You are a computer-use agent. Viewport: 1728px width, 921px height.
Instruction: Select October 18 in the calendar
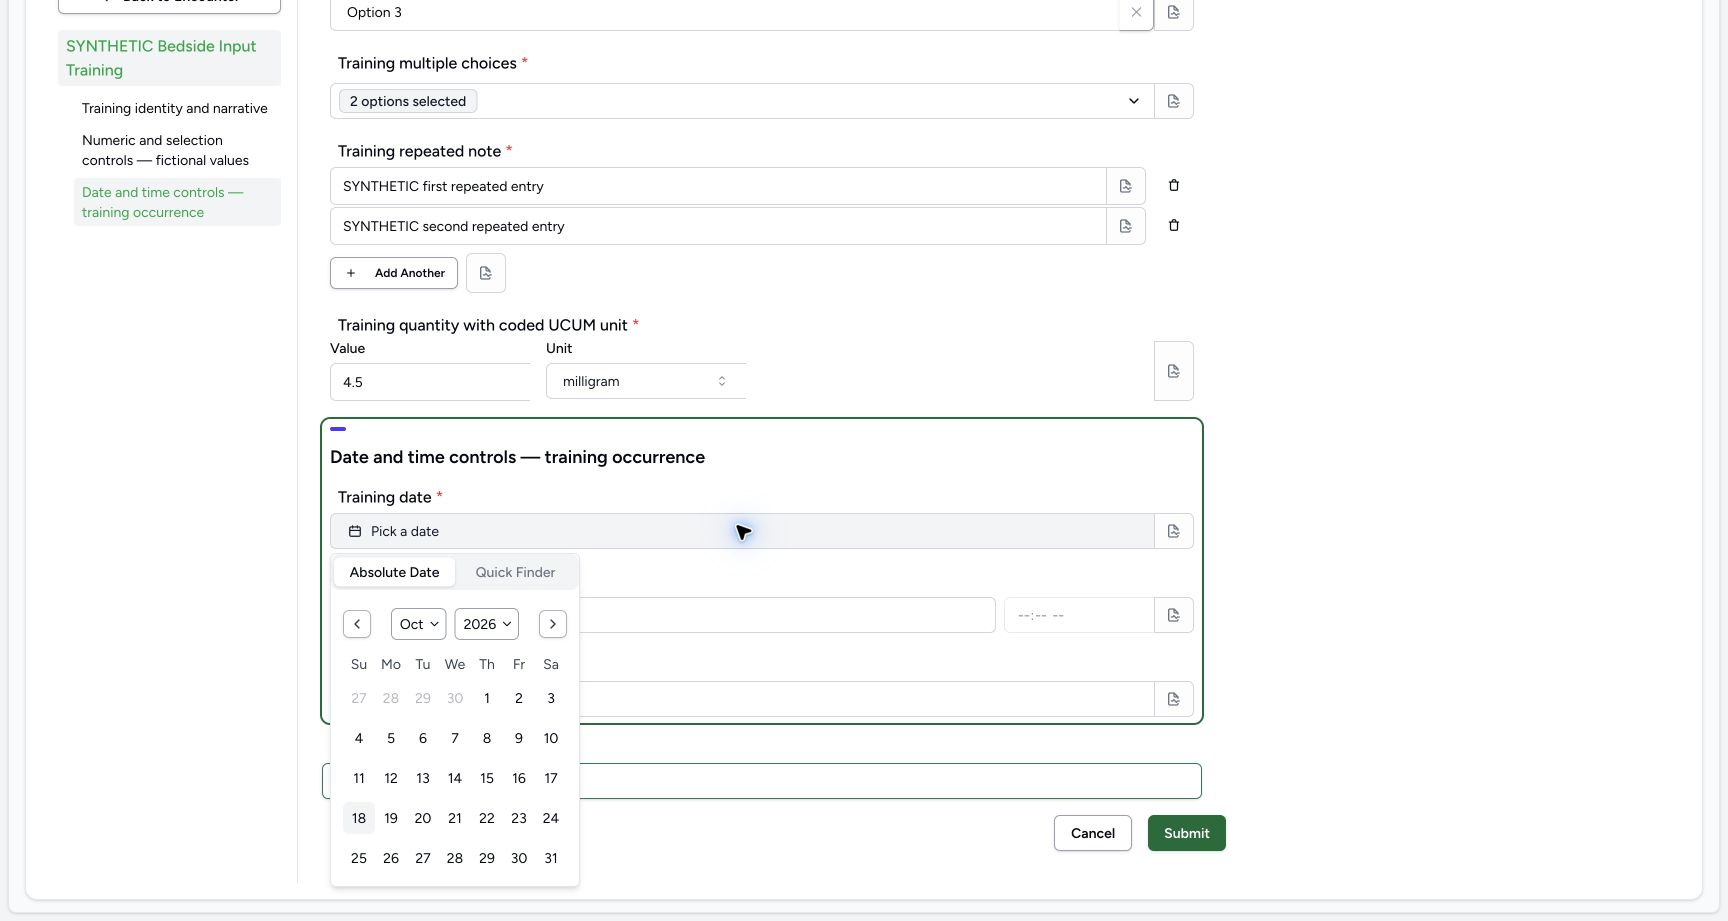point(359,818)
